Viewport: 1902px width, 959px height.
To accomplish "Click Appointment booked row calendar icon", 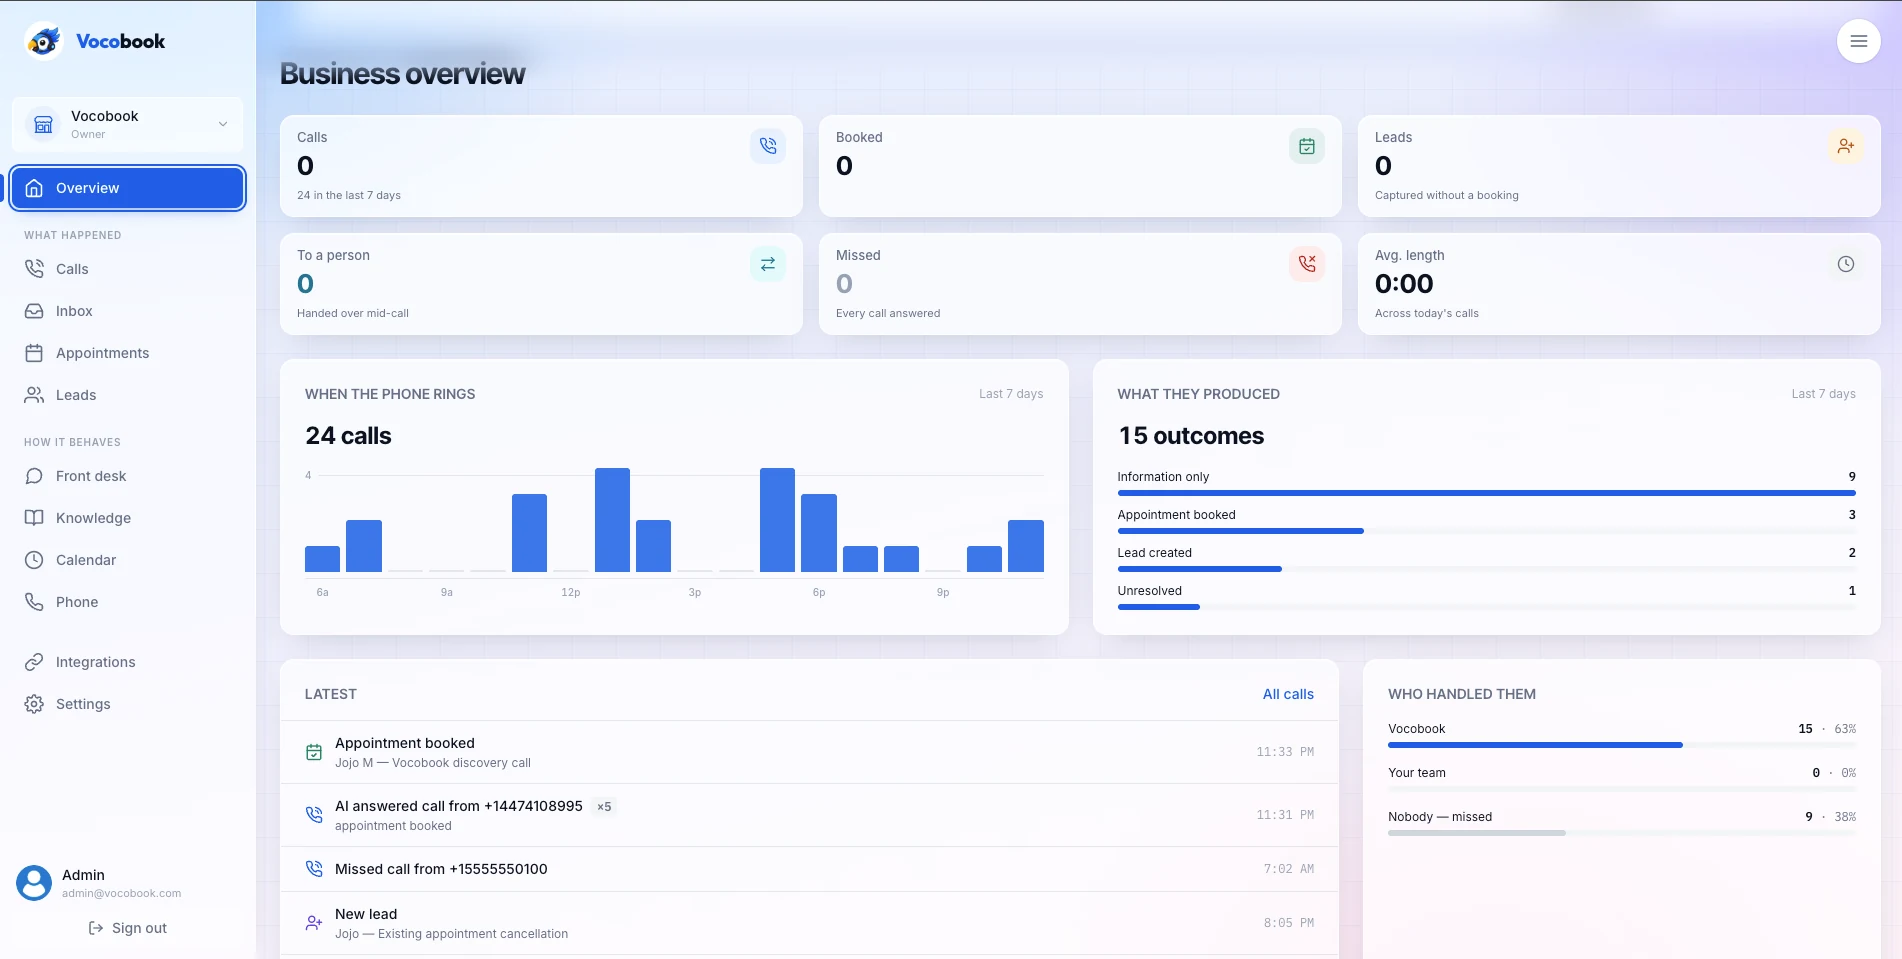I will tap(313, 752).
